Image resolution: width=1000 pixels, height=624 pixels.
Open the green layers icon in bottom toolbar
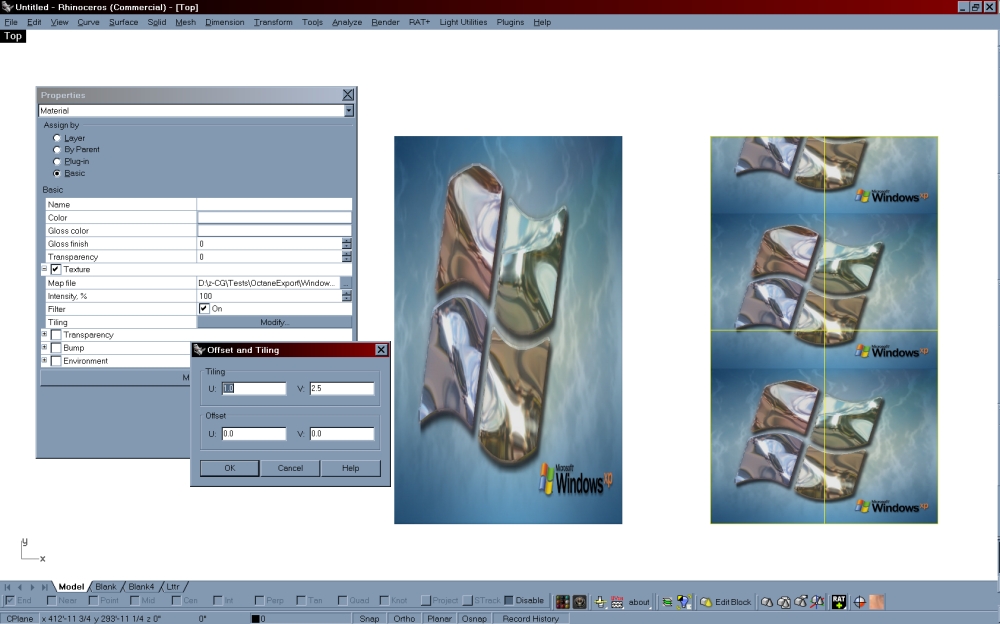667,602
